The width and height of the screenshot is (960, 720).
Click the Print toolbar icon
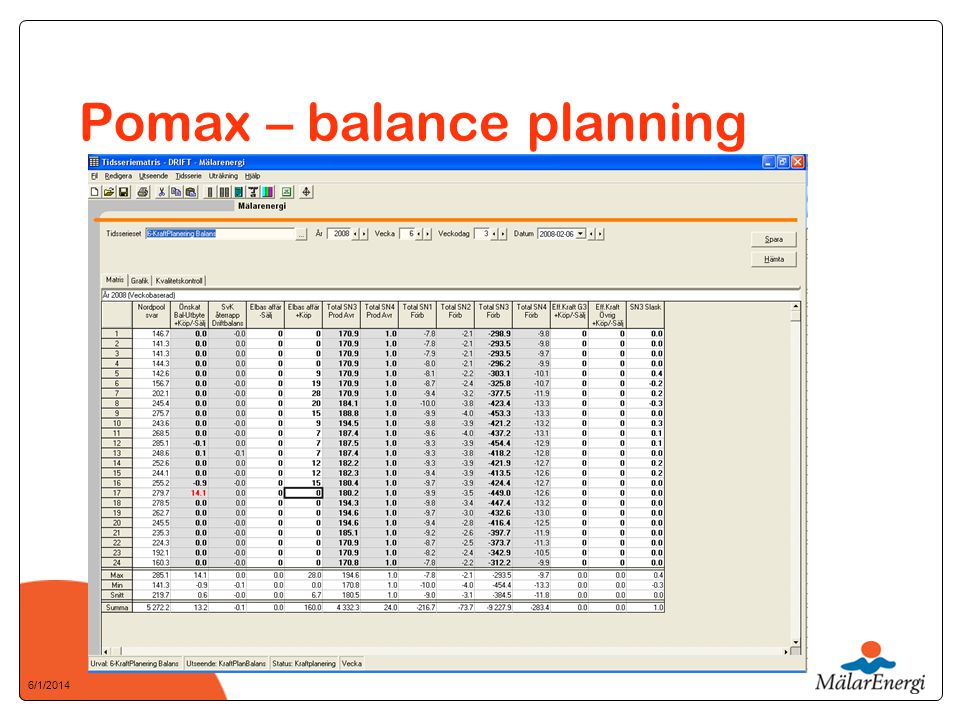click(x=143, y=192)
